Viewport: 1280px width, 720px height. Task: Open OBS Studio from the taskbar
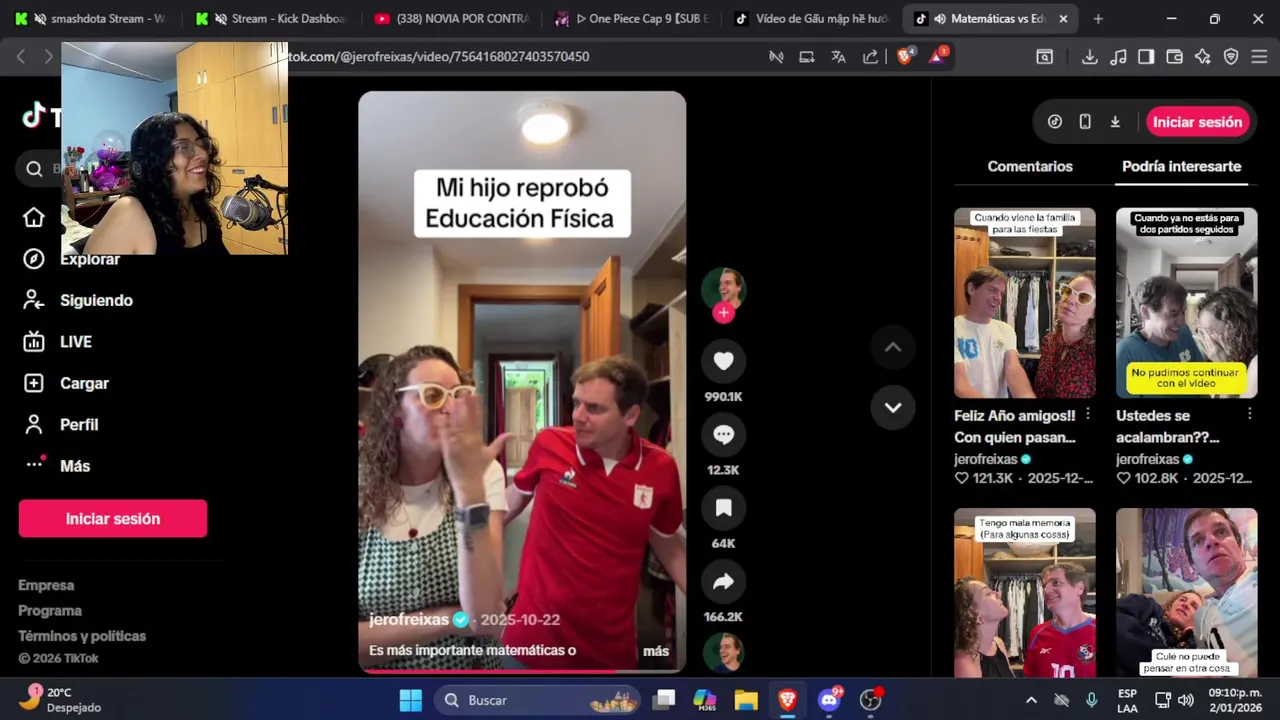pyautogui.click(x=871, y=700)
